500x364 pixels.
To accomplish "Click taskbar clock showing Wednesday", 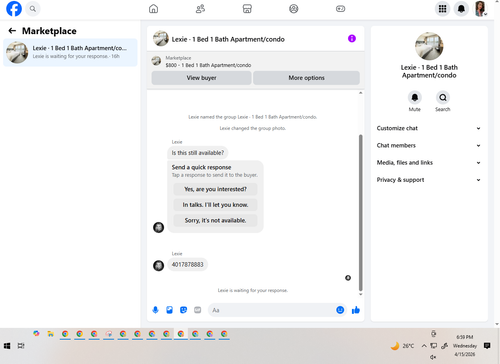I will click(x=465, y=346).
